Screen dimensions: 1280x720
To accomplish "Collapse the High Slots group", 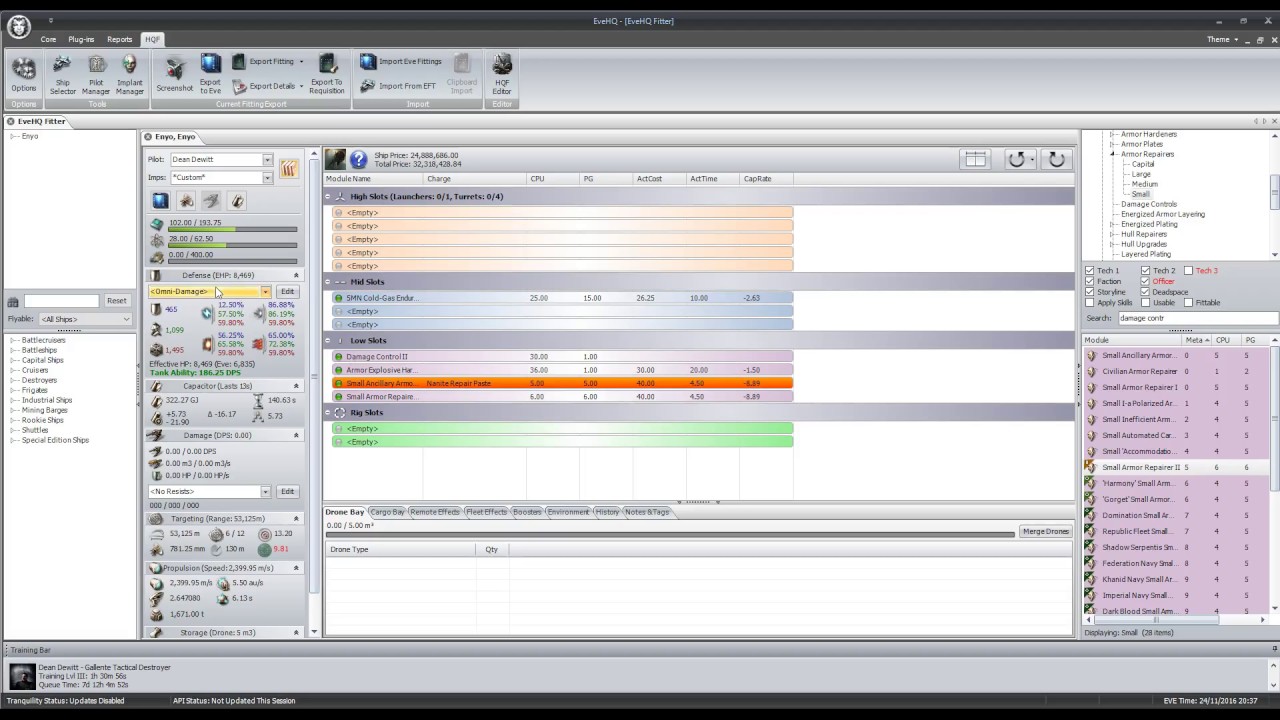I will click(329, 197).
